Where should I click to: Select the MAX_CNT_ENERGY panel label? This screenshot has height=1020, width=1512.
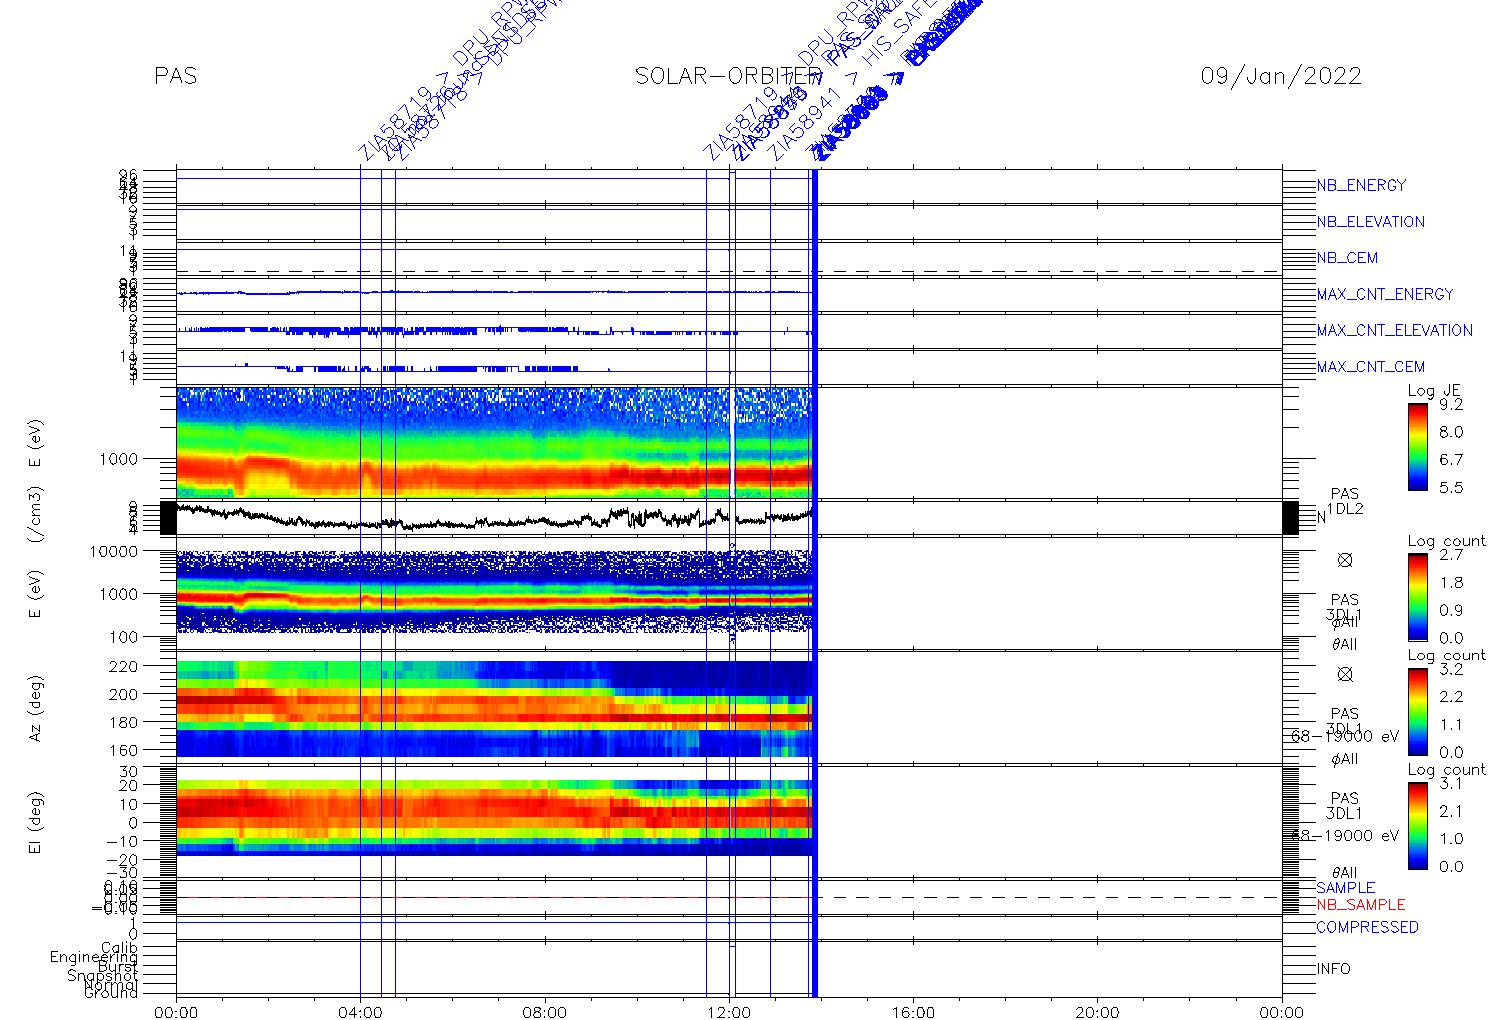click(1385, 294)
